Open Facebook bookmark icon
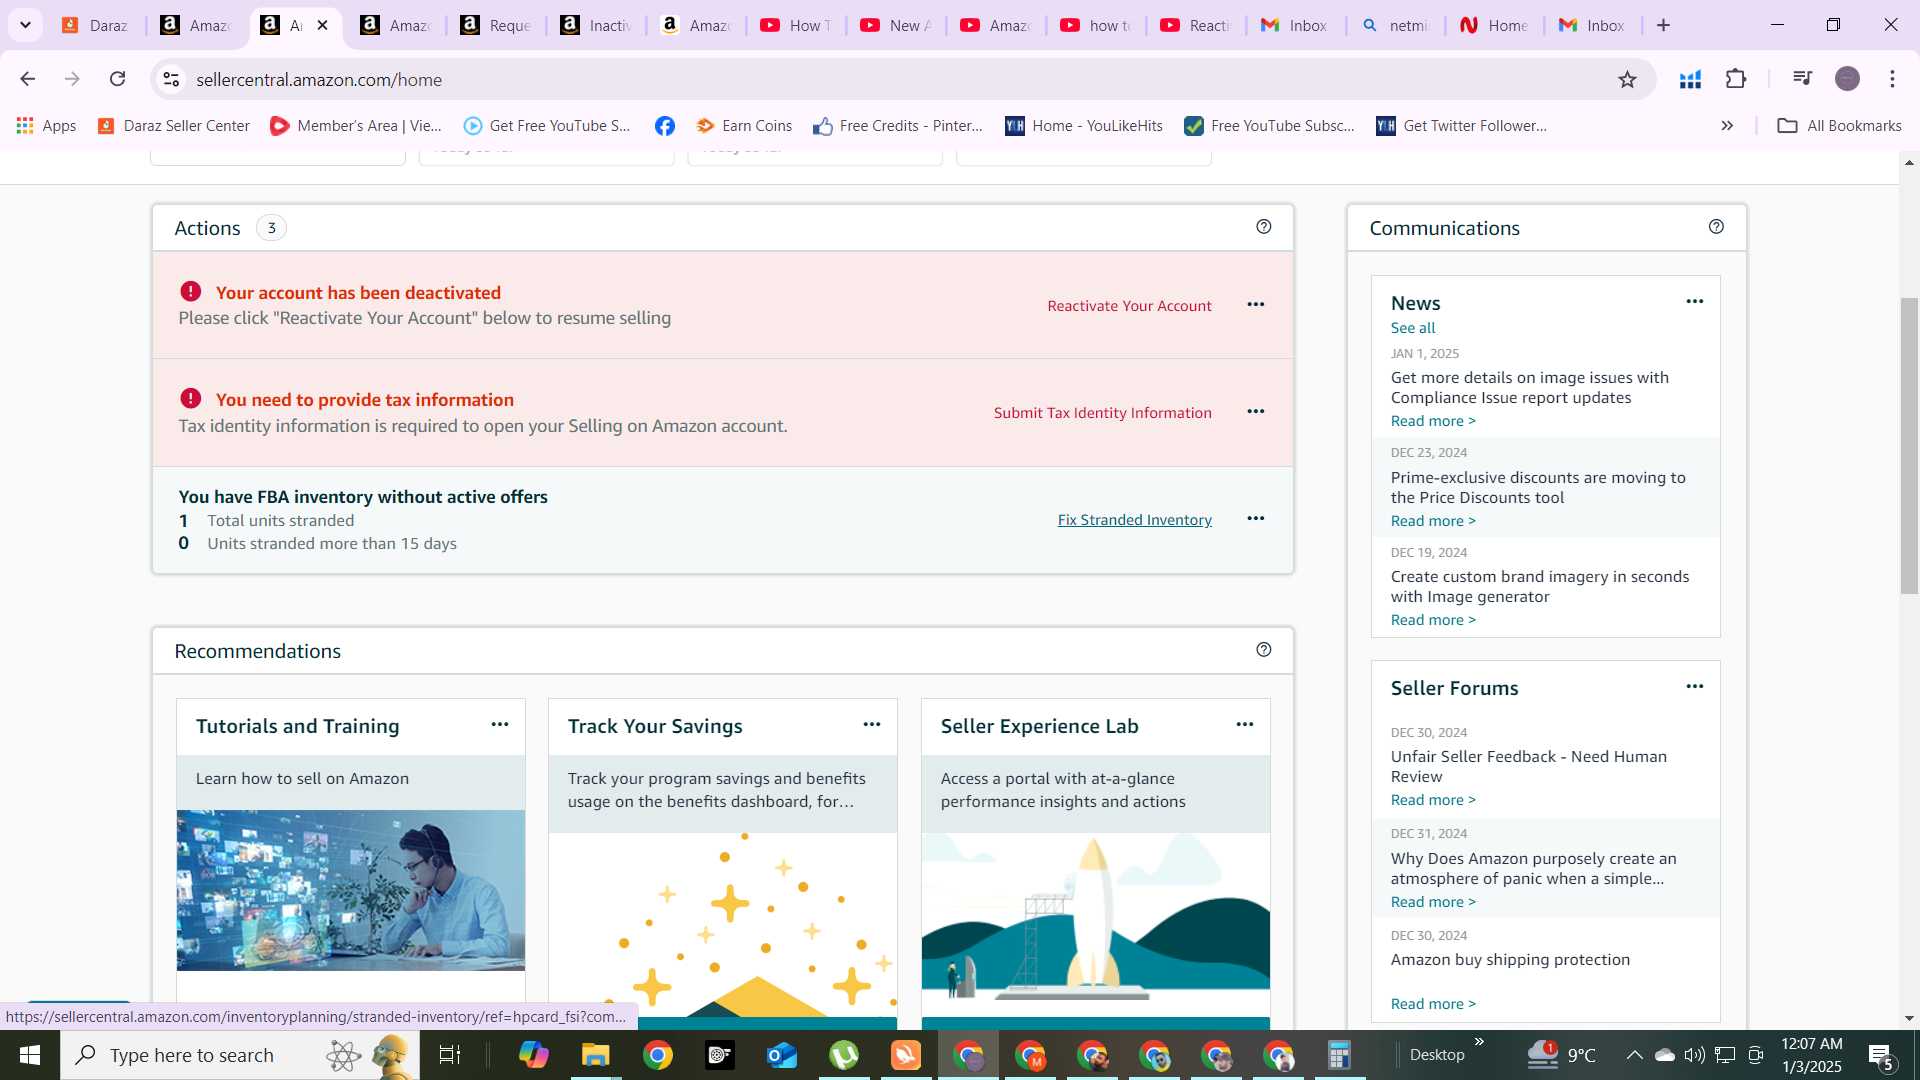This screenshot has height=1080, width=1920. tap(664, 125)
